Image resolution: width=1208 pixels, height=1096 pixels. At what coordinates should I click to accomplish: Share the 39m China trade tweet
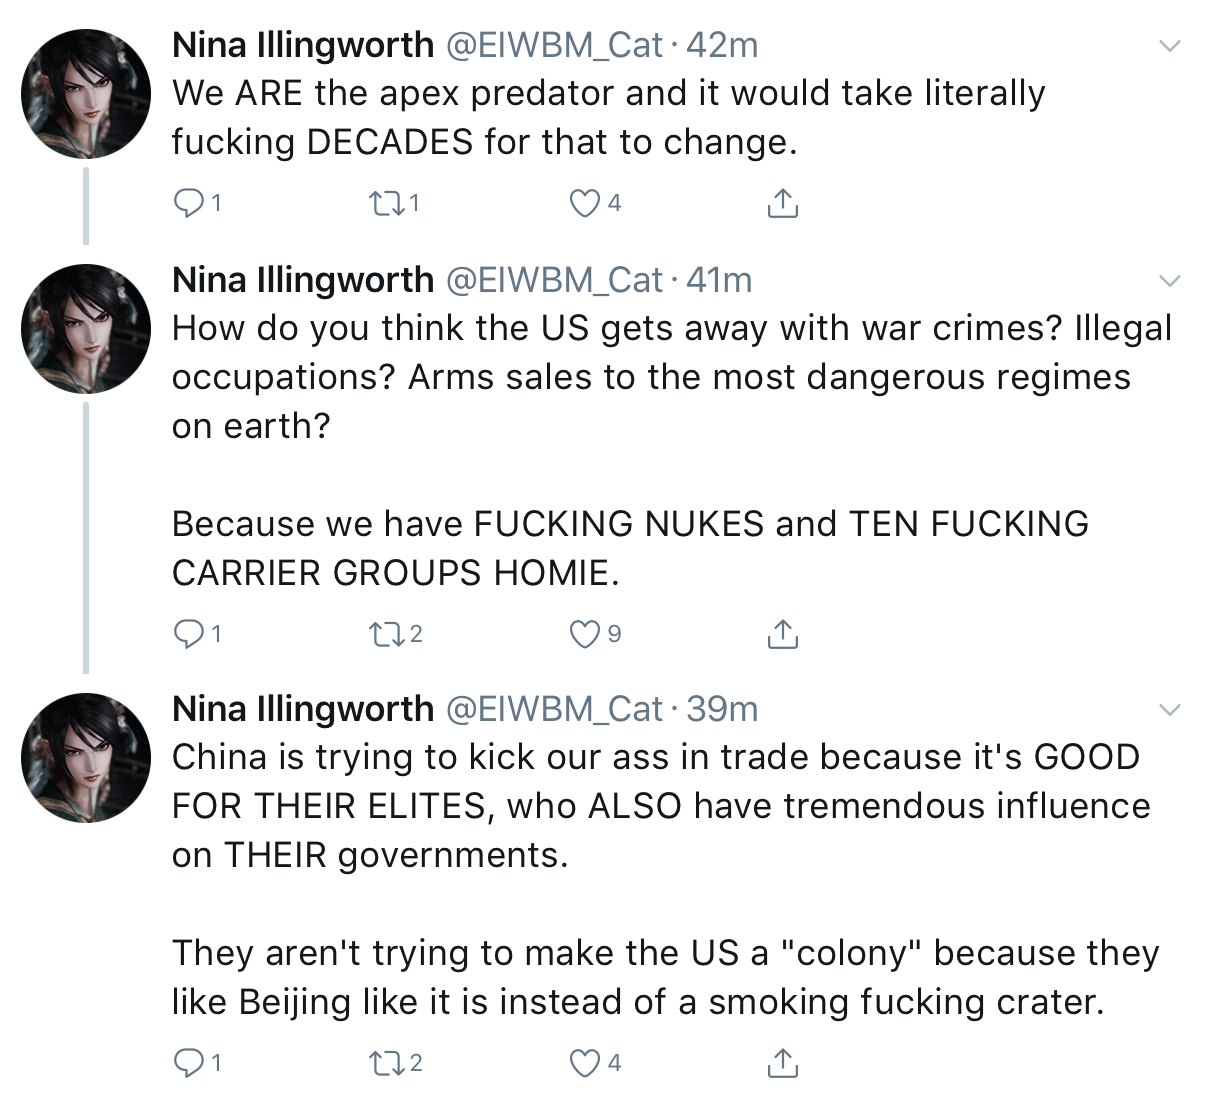(x=782, y=1063)
